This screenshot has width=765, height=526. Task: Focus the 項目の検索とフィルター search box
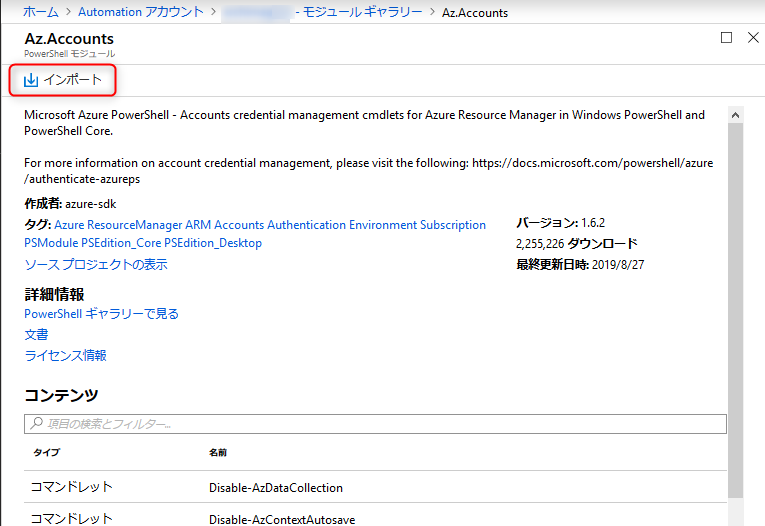click(375, 424)
